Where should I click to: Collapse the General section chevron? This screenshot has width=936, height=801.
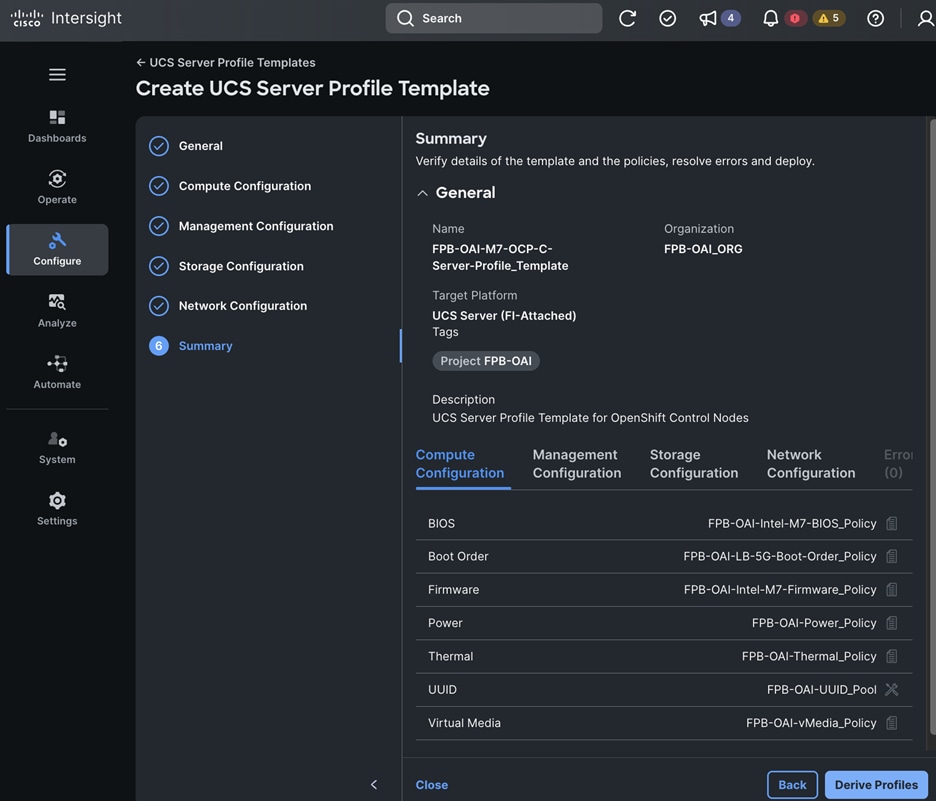[x=422, y=193]
